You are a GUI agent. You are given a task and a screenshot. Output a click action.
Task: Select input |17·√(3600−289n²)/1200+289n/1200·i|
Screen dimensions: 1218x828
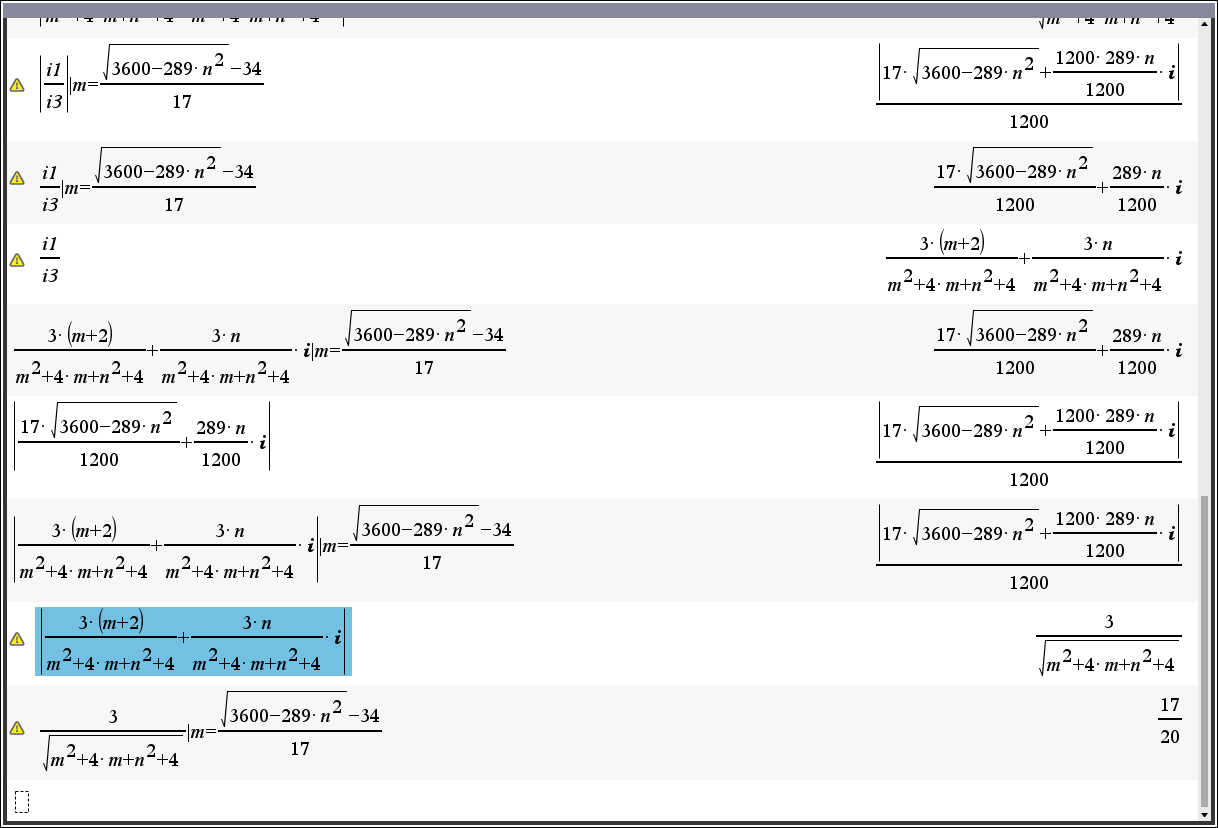142,435
